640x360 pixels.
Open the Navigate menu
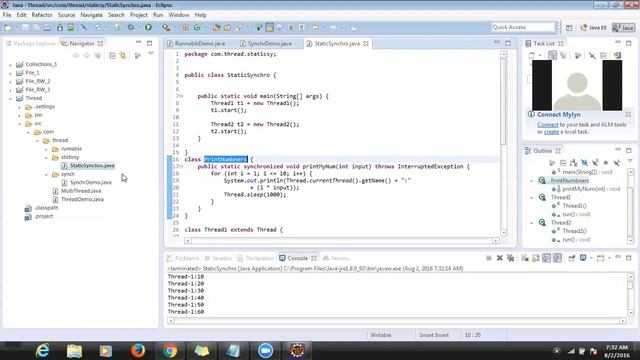(x=91, y=15)
